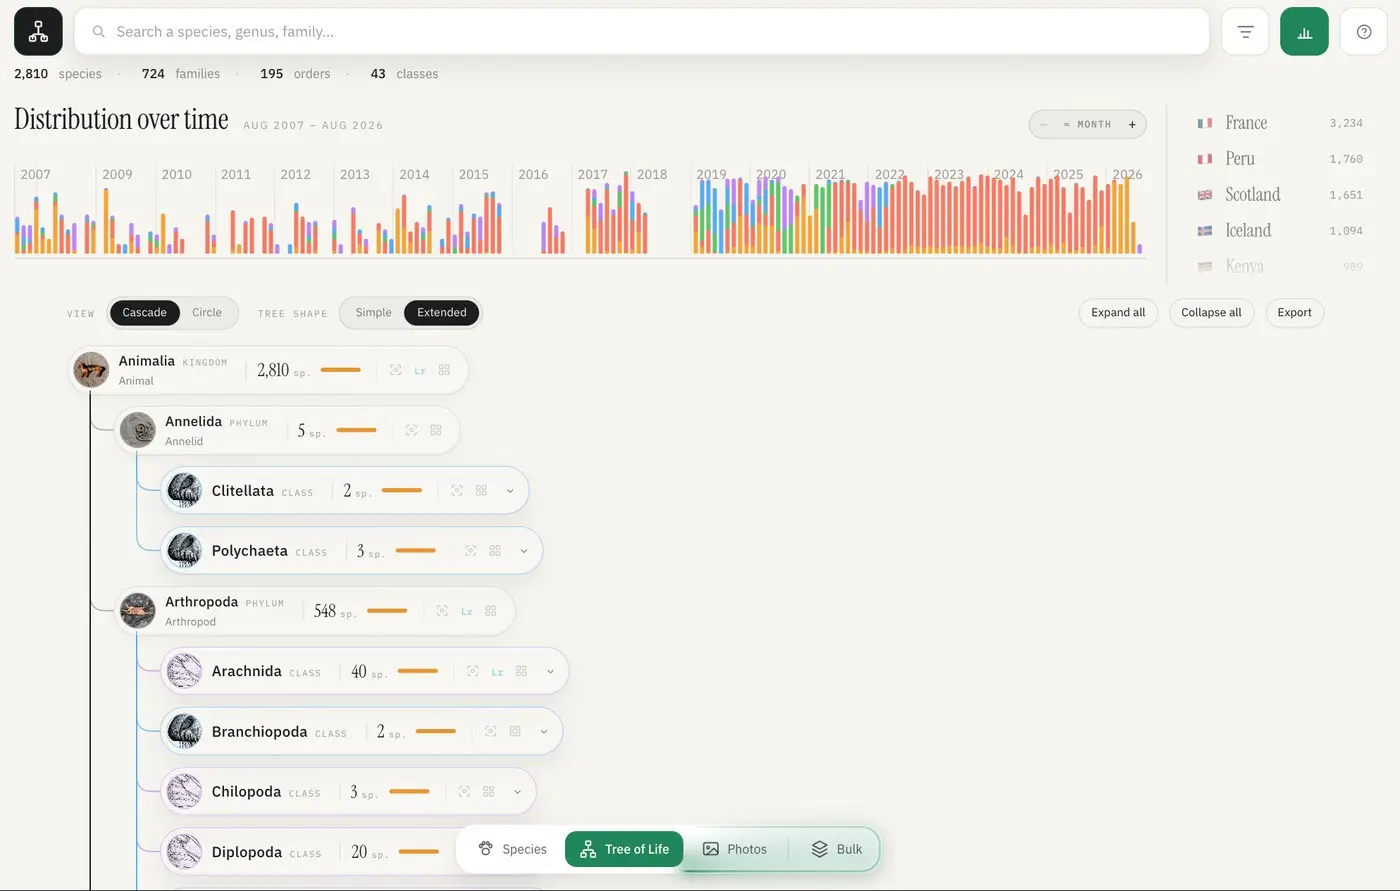Click the '43 classes' count
Screen dimensions: 1400x891
point(404,74)
